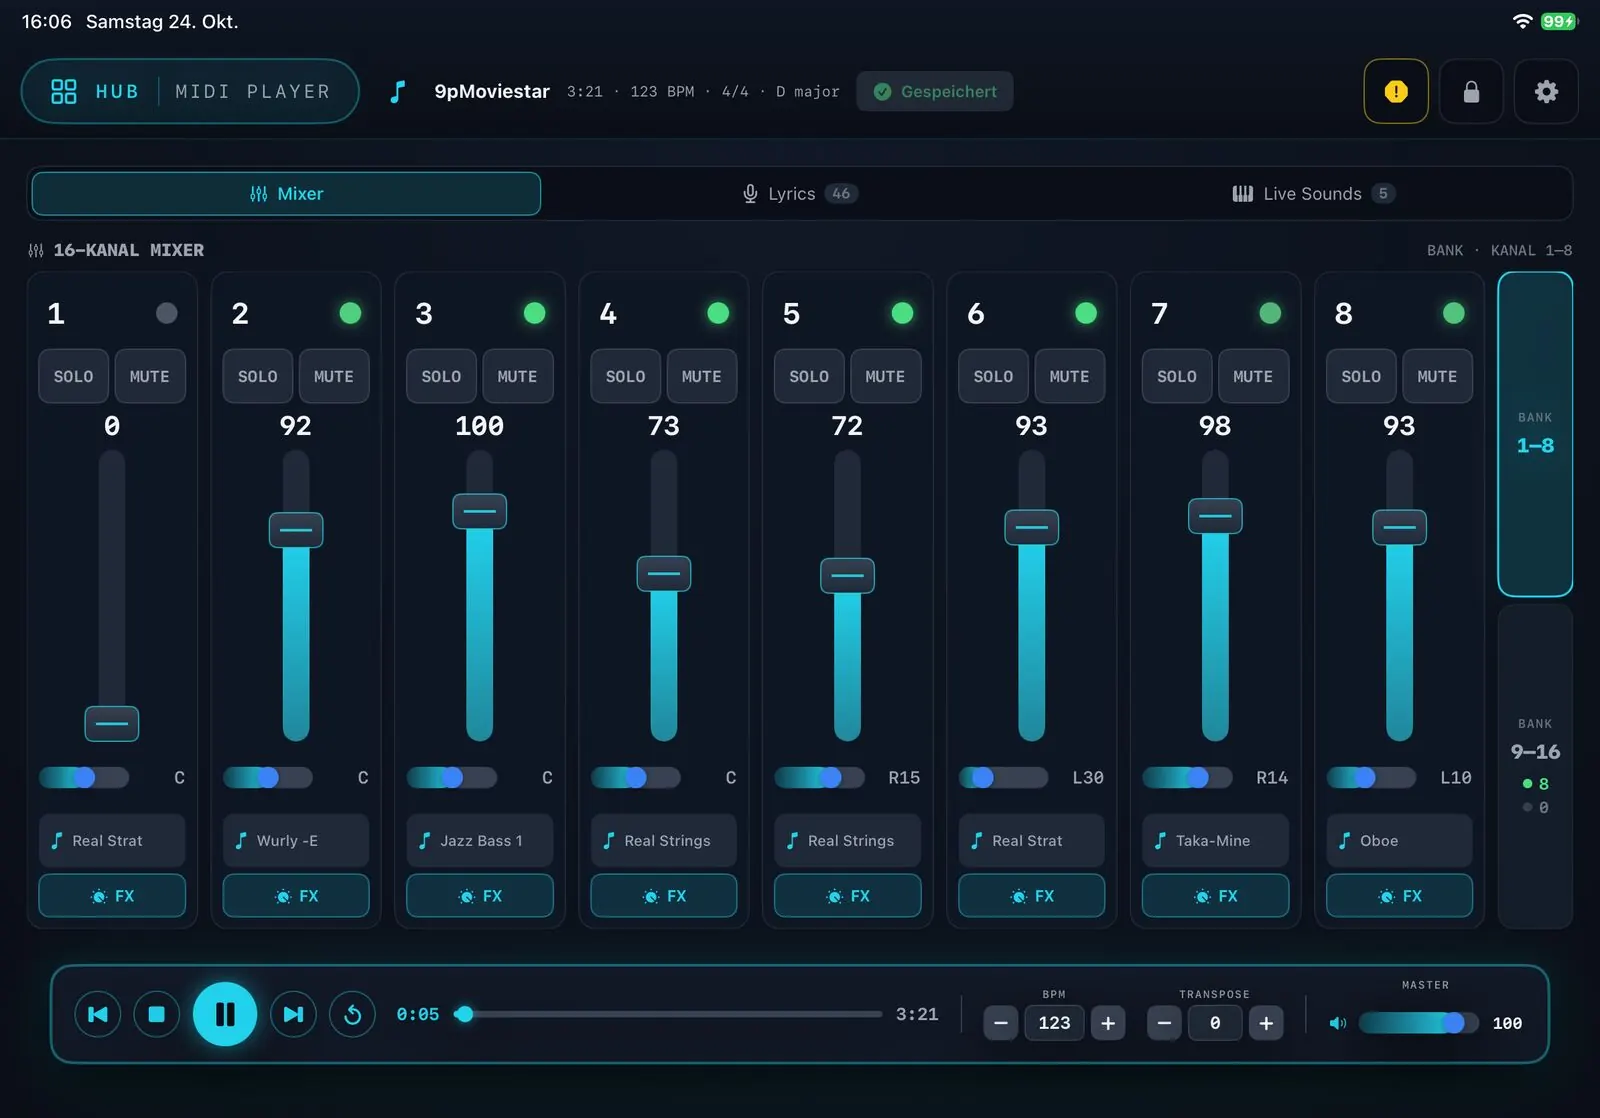Mute channel 1
This screenshot has height=1118, width=1600.
149,376
